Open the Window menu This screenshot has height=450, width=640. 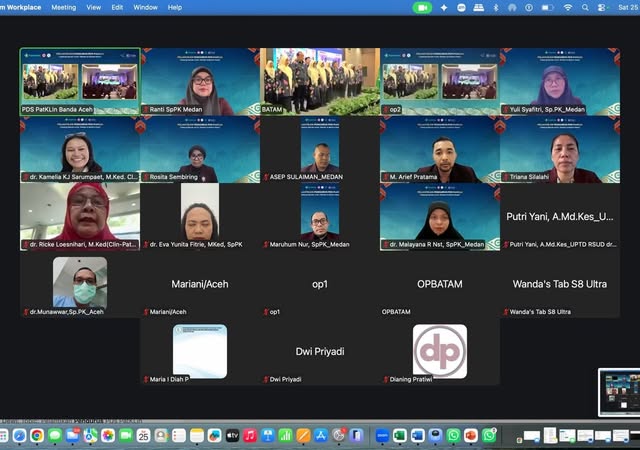pyautogui.click(x=145, y=7)
